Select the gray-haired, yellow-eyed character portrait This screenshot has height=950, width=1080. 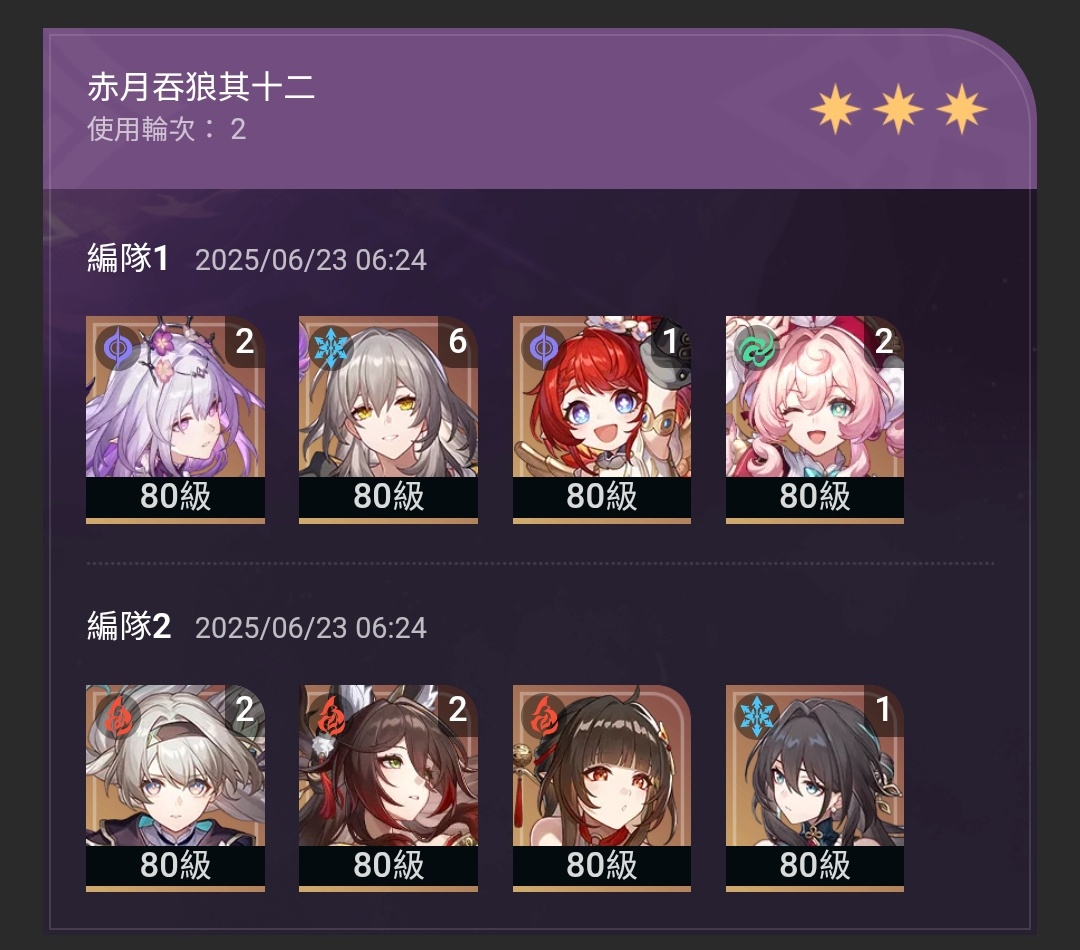[388, 420]
